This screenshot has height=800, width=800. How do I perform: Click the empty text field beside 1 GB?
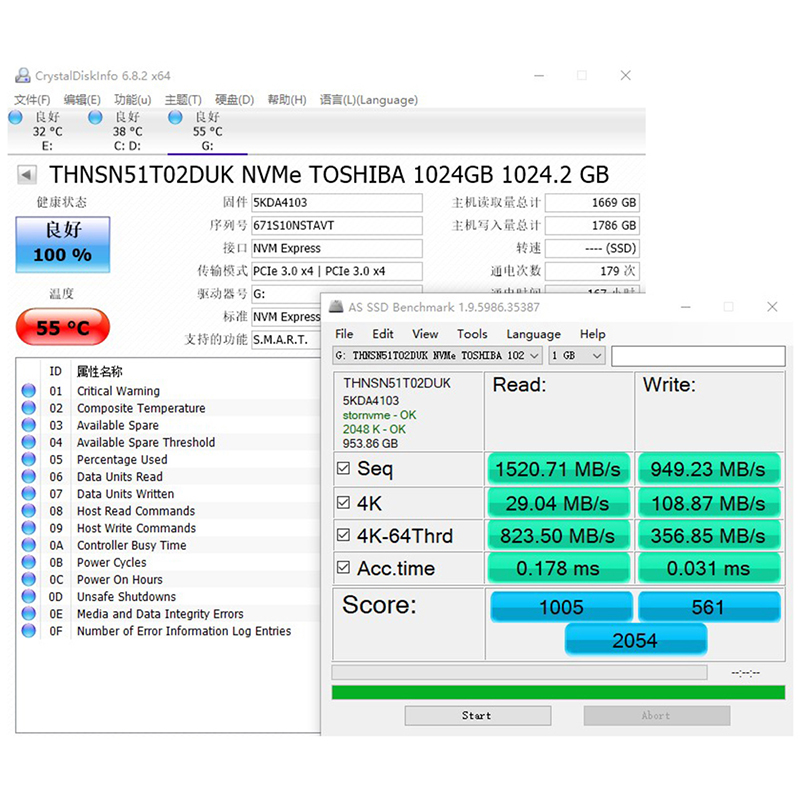pos(697,355)
